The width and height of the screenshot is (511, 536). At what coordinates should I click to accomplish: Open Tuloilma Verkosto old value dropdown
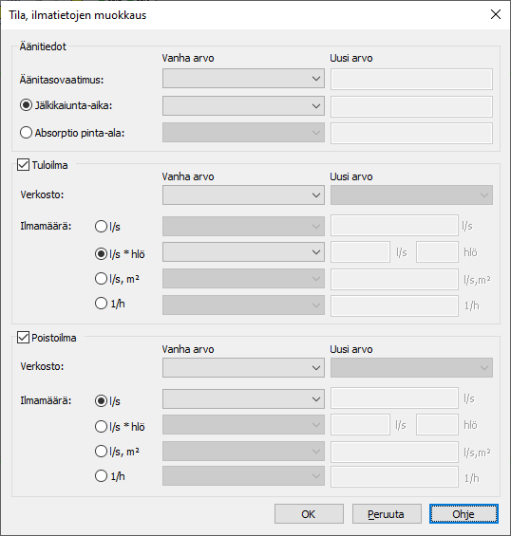pyautogui.click(x=243, y=195)
